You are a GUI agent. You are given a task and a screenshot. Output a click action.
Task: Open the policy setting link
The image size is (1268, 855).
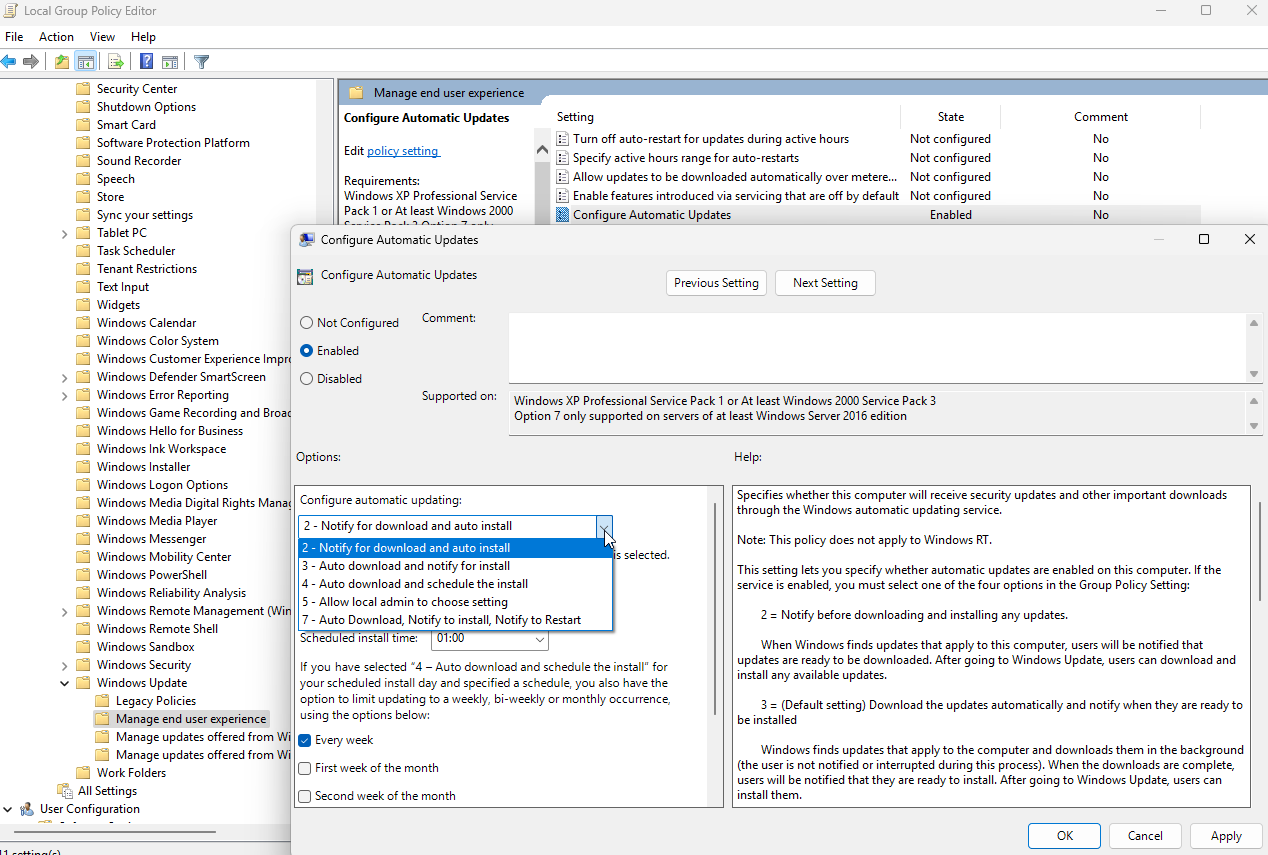click(403, 151)
